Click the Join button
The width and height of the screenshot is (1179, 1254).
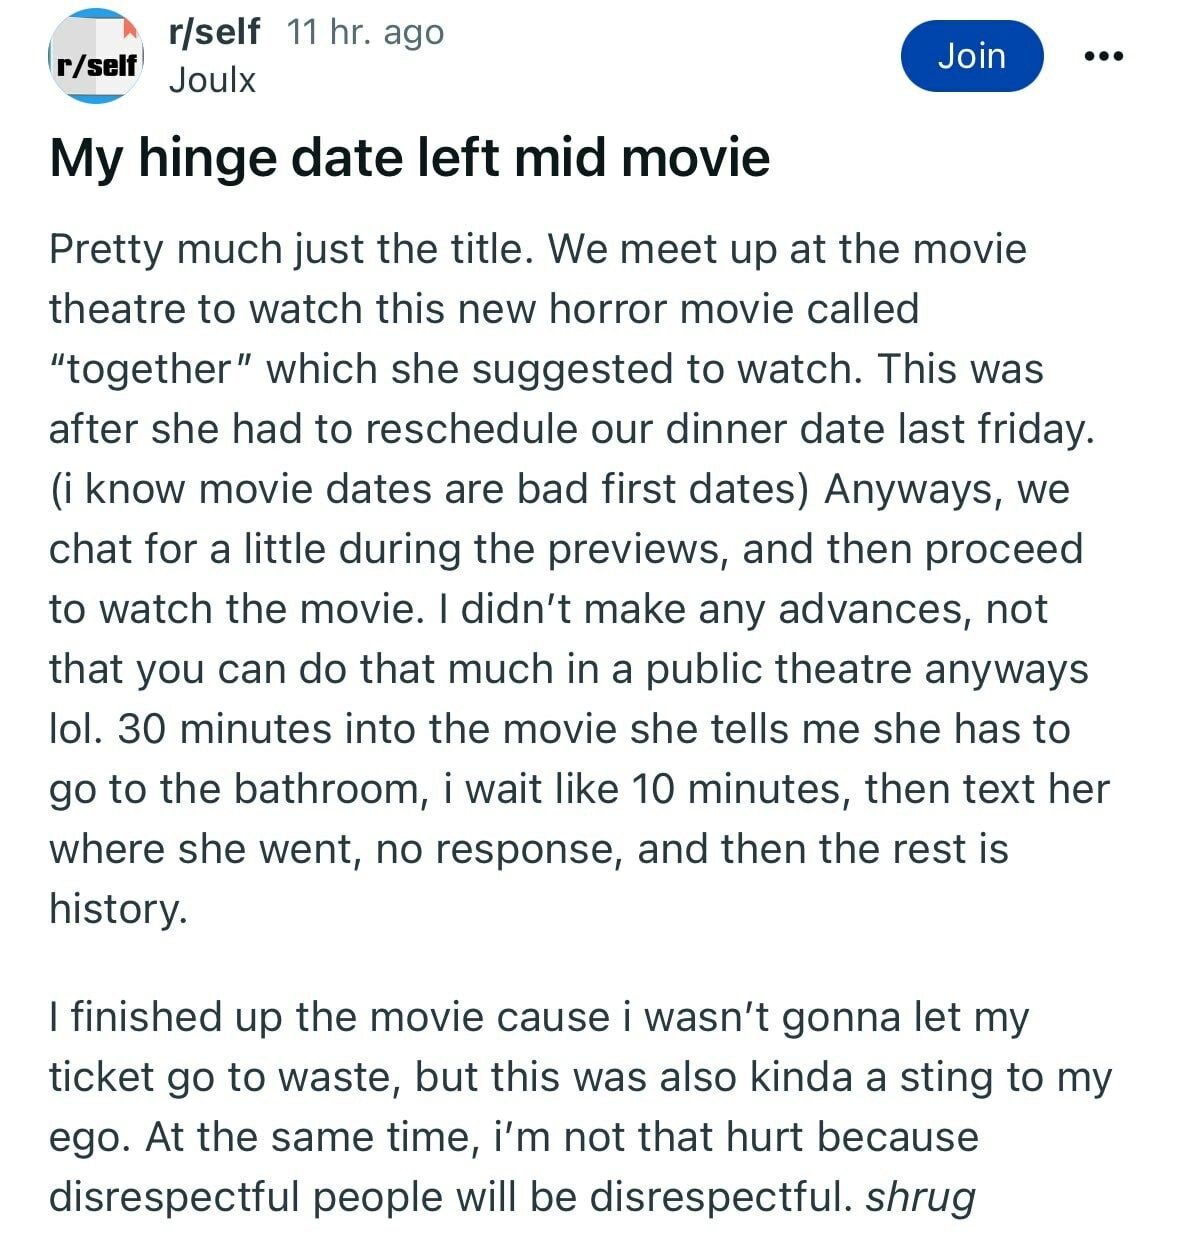pyautogui.click(x=972, y=56)
